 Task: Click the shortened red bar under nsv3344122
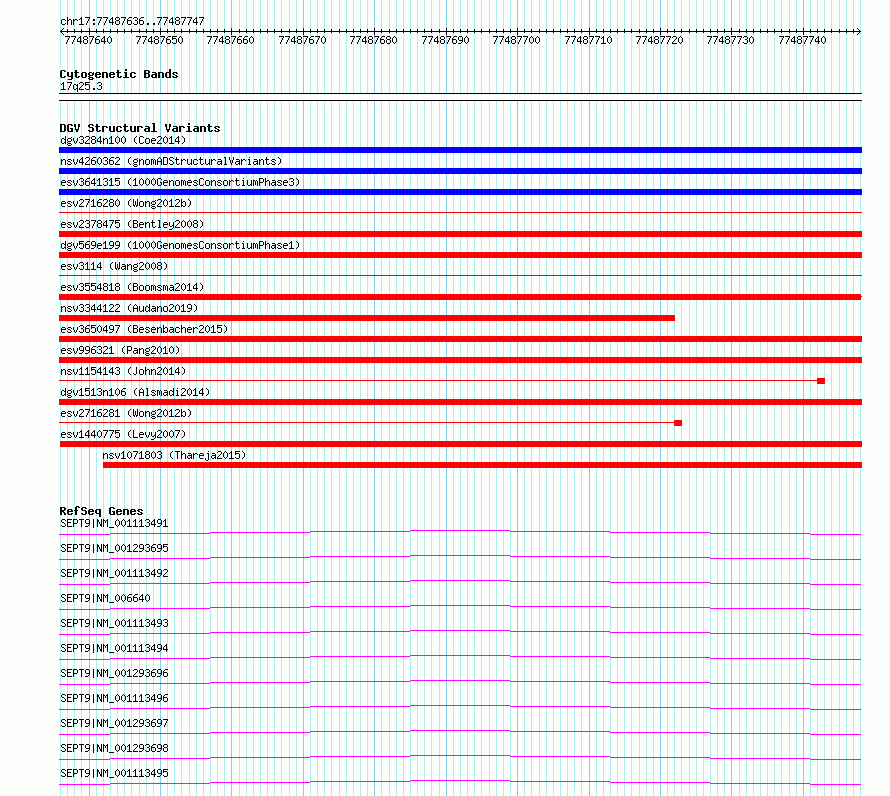[367, 318]
